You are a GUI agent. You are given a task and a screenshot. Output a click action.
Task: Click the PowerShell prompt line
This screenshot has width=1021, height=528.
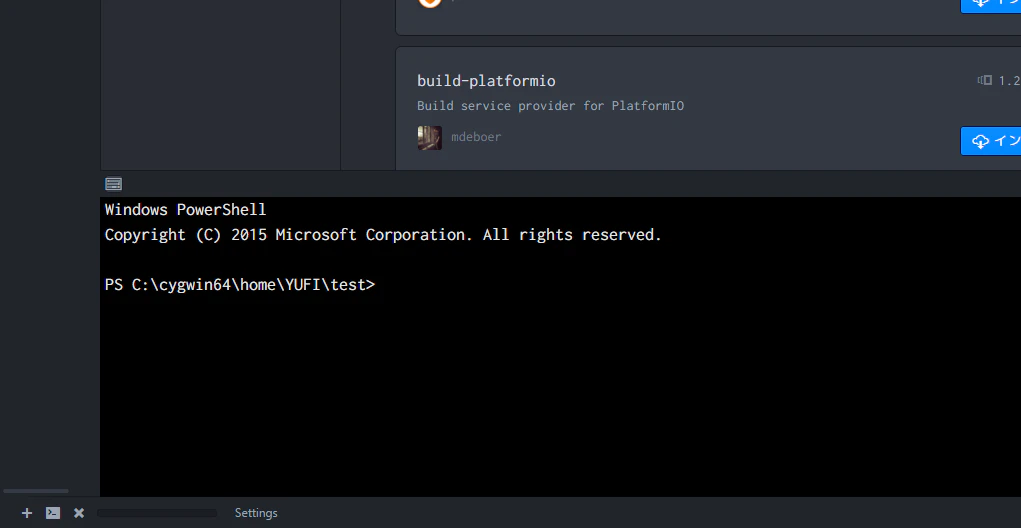point(240,285)
